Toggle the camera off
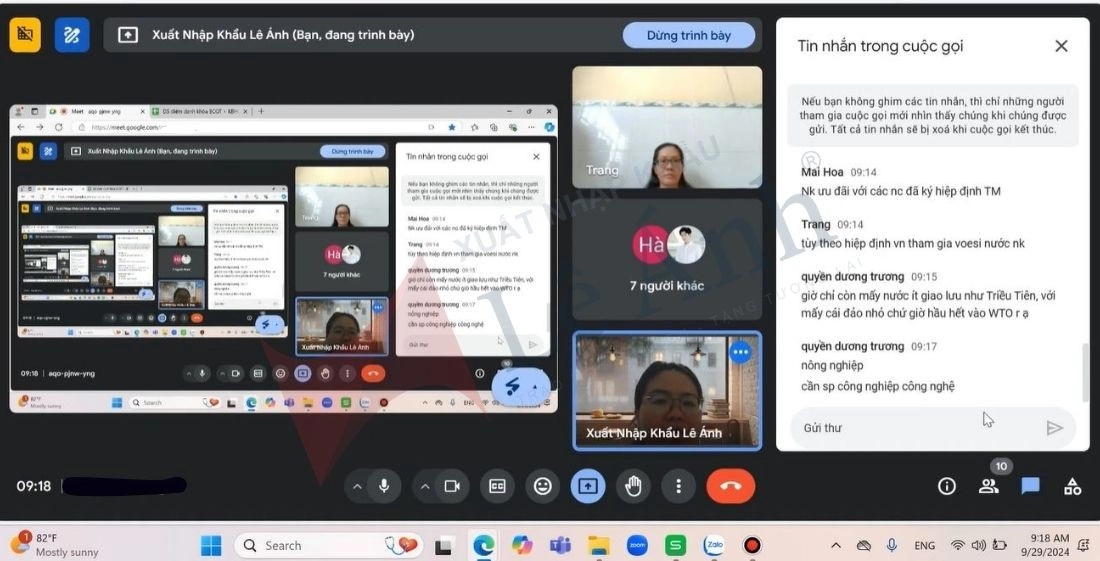The width and height of the screenshot is (1100, 561). 452,486
